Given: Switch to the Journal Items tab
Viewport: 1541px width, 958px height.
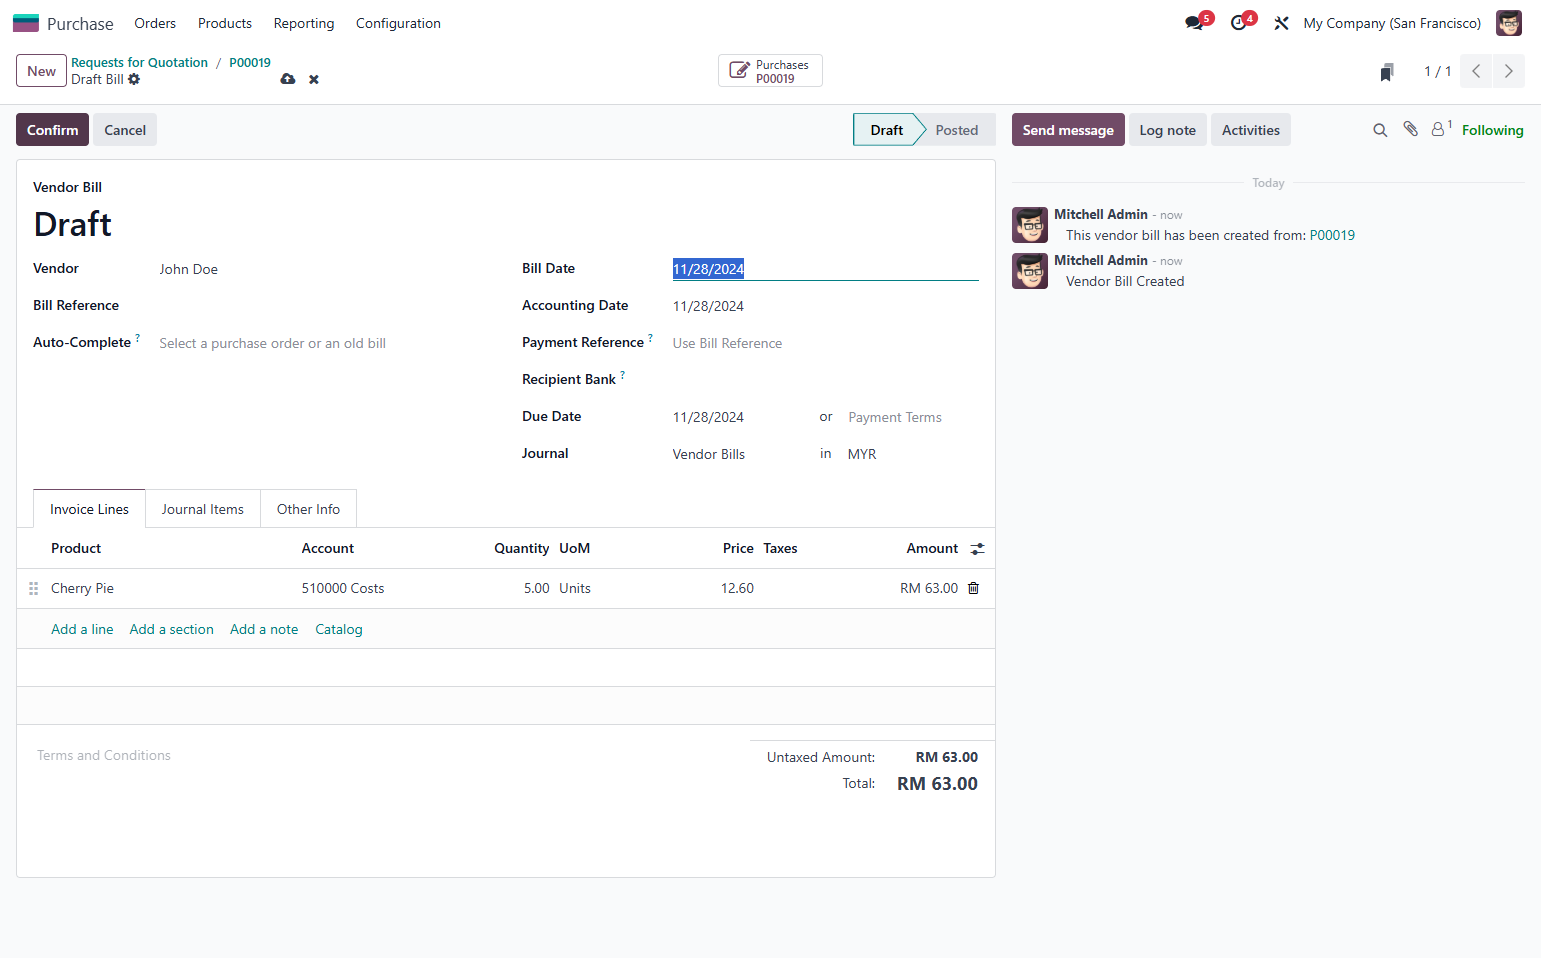Looking at the screenshot, I should (x=203, y=509).
